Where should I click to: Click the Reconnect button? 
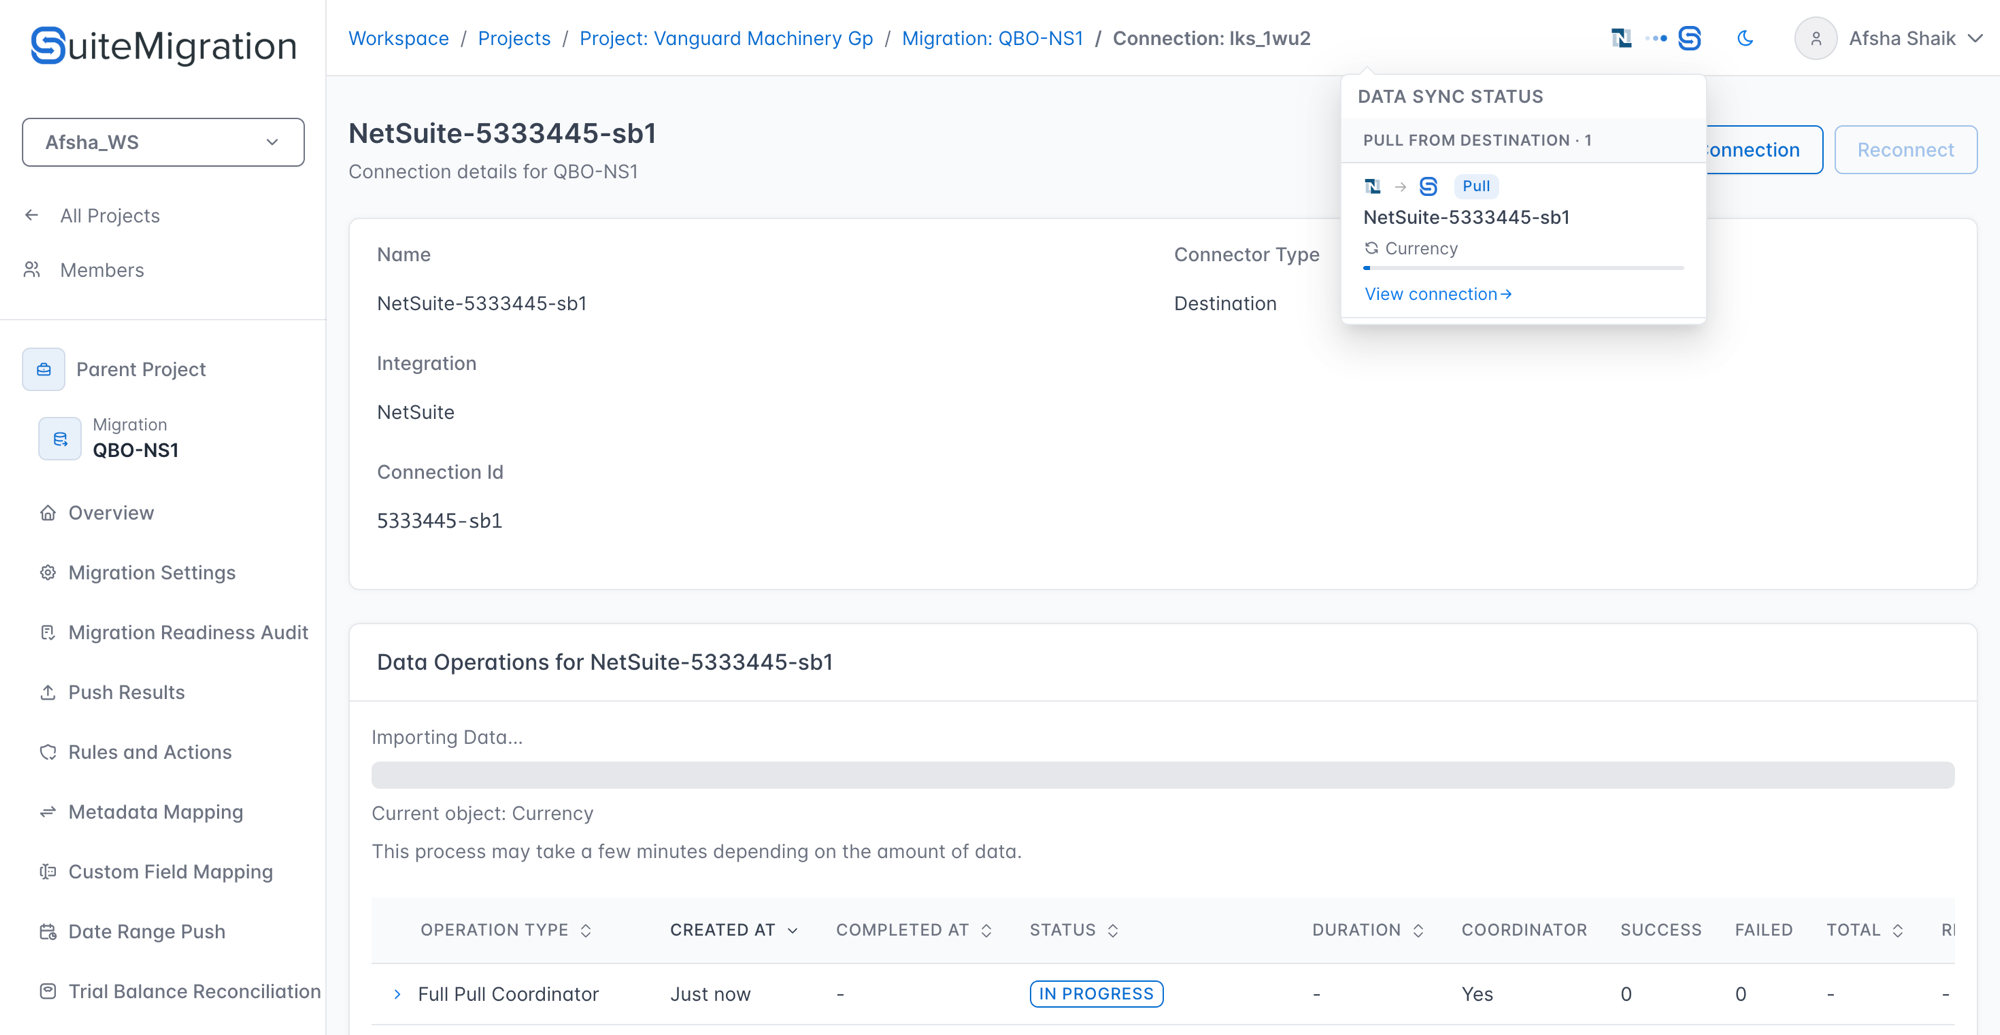click(1905, 150)
